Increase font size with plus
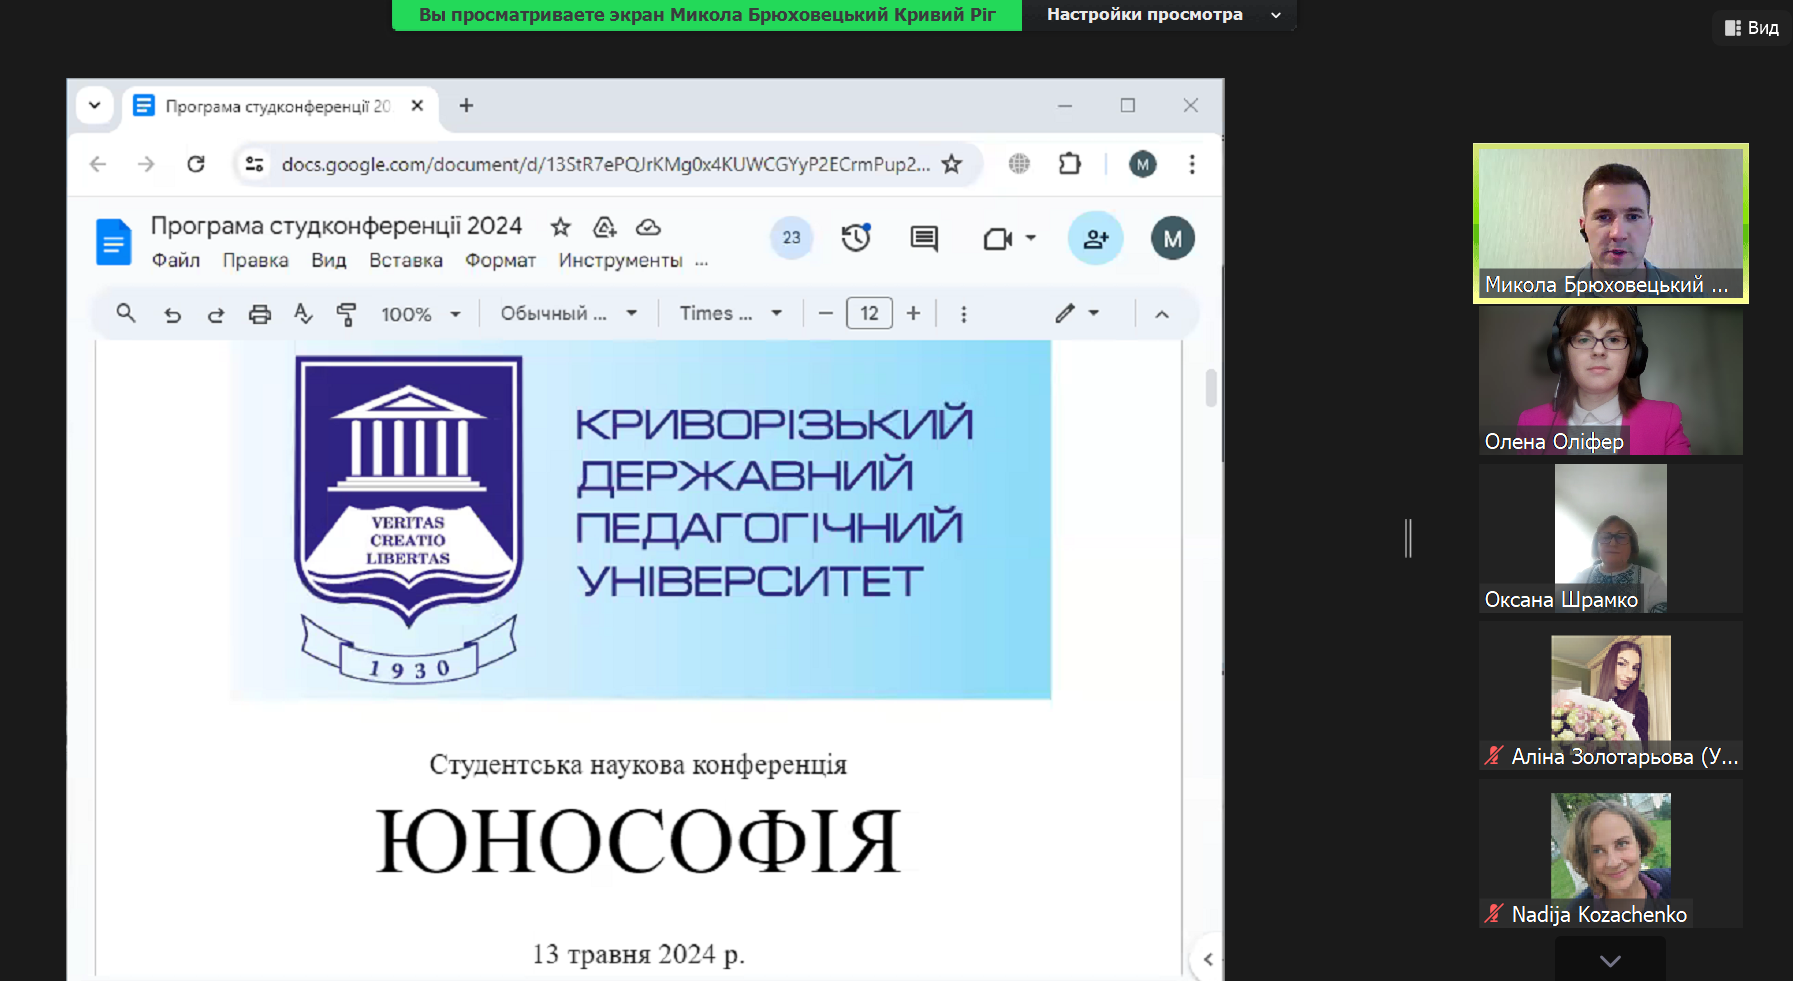 [913, 314]
